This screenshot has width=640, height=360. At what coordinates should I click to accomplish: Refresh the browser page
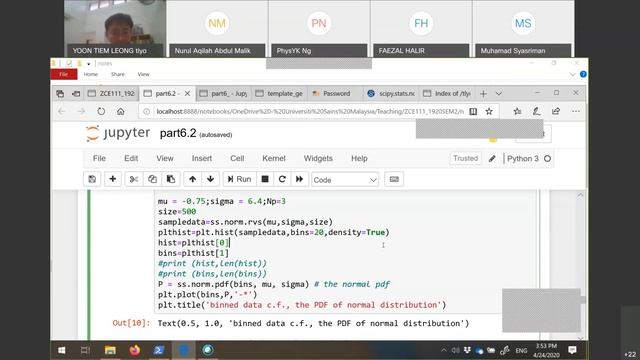tap(101, 111)
